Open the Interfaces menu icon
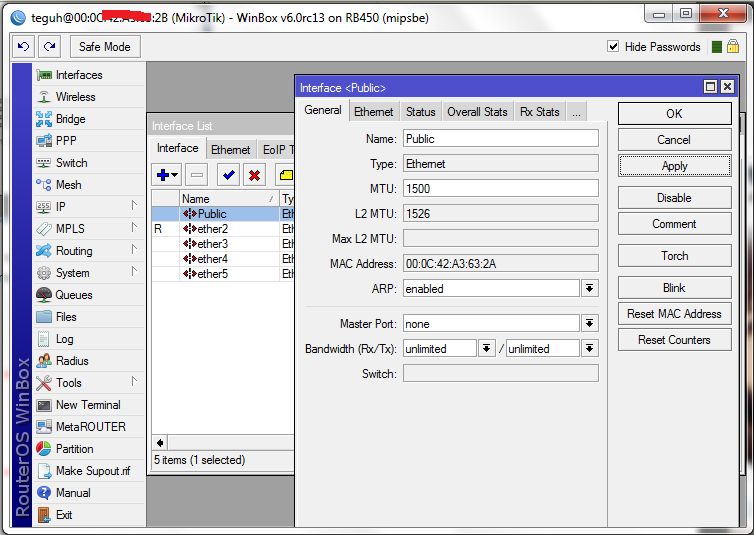Image resolution: width=754 pixels, height=535 pixels. coord(44,75)
